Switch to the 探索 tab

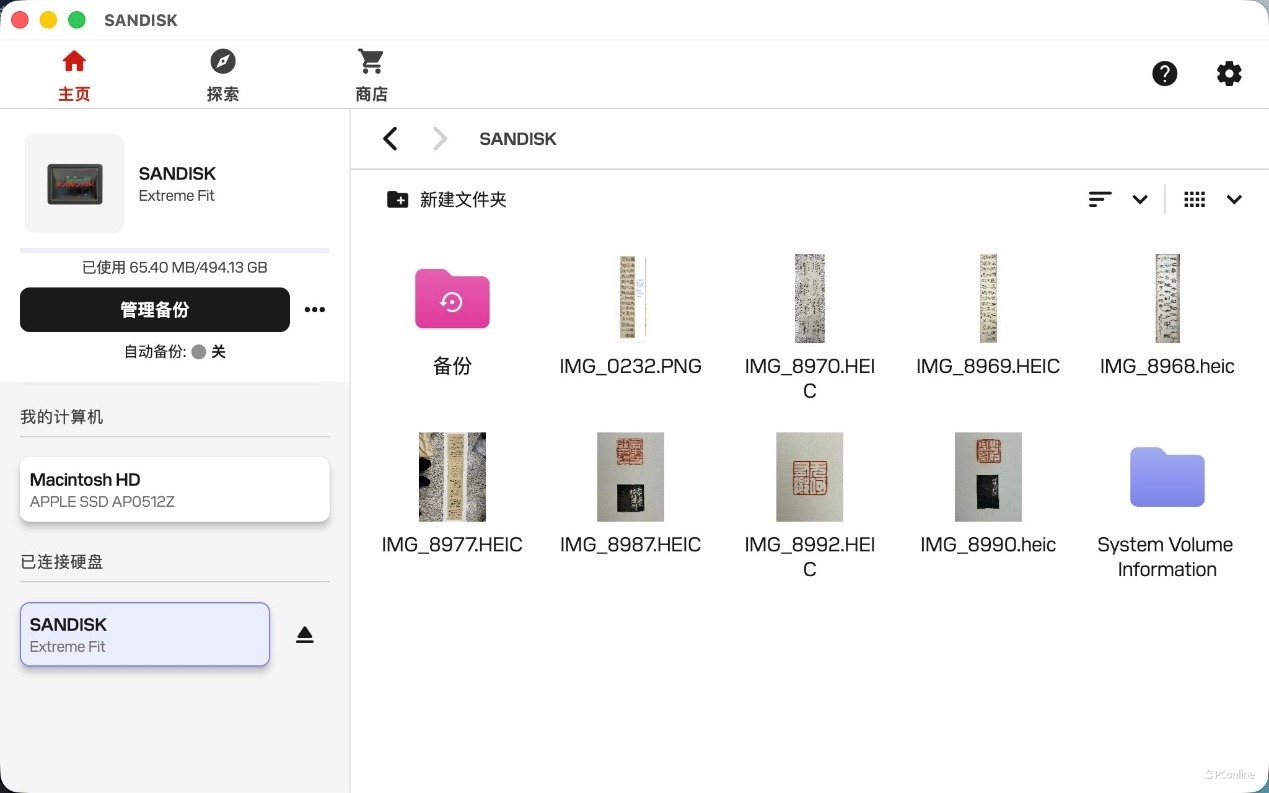223,76
